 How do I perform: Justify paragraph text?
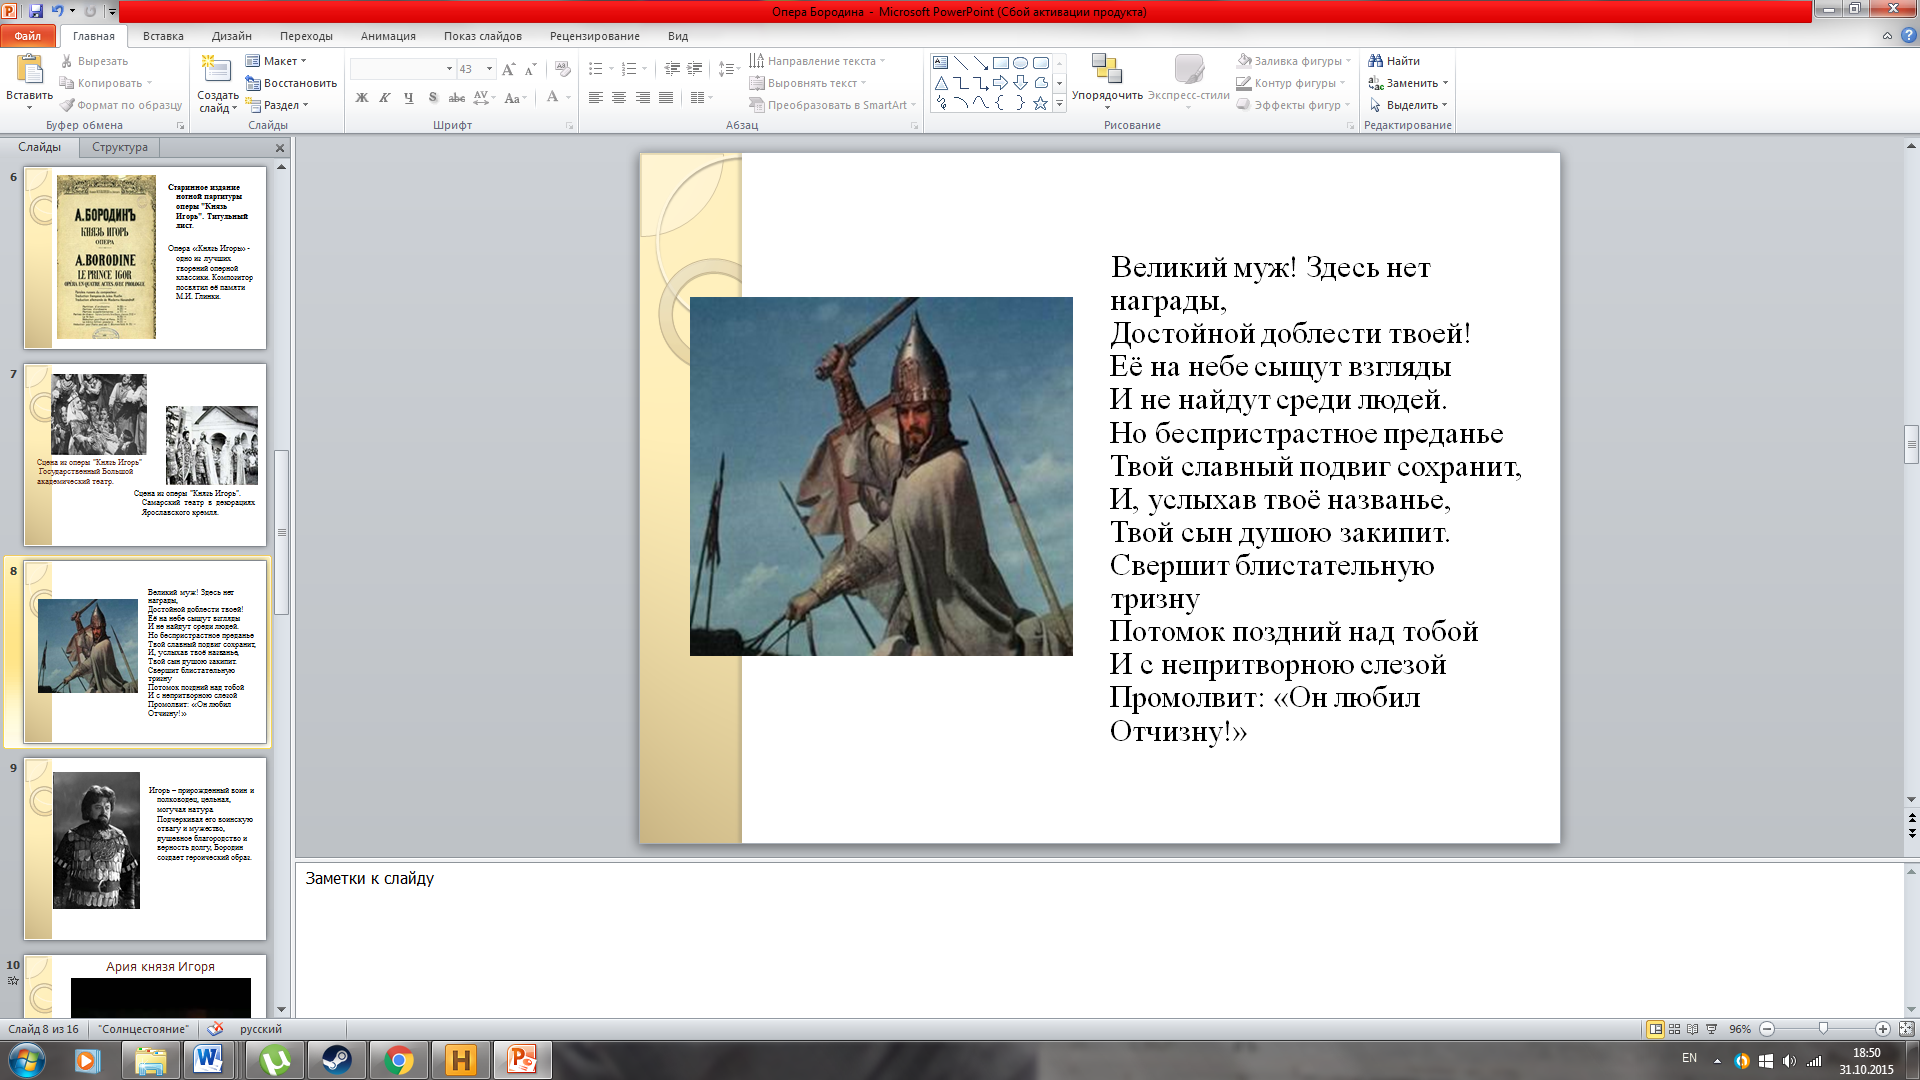pyautogui.click(x=666, y=98)
